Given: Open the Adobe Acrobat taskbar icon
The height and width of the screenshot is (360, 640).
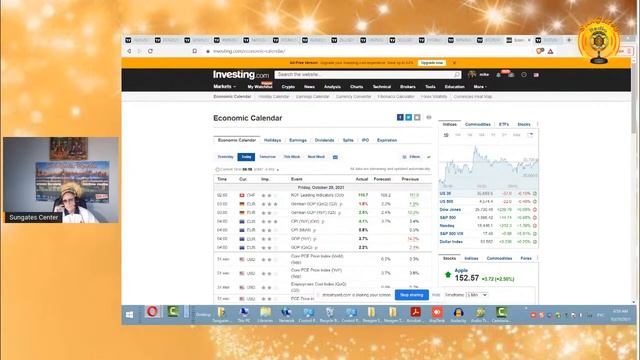Looking at the screenshot, I should 416,313.
